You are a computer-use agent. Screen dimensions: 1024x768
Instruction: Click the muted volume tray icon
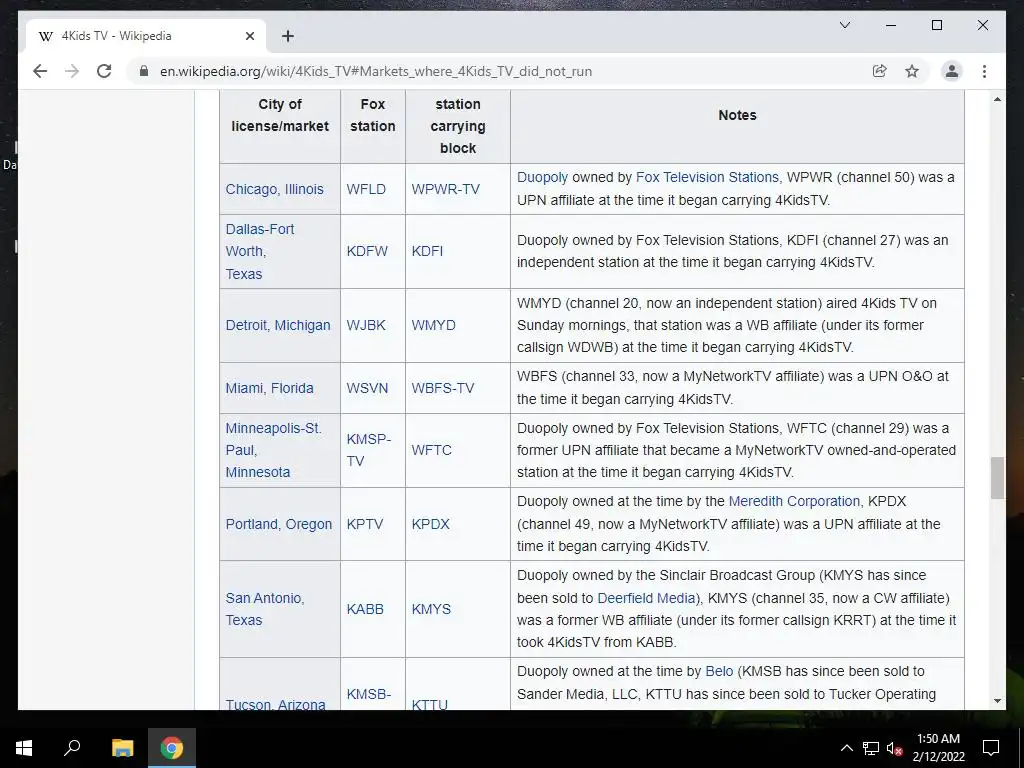point(894,748)
